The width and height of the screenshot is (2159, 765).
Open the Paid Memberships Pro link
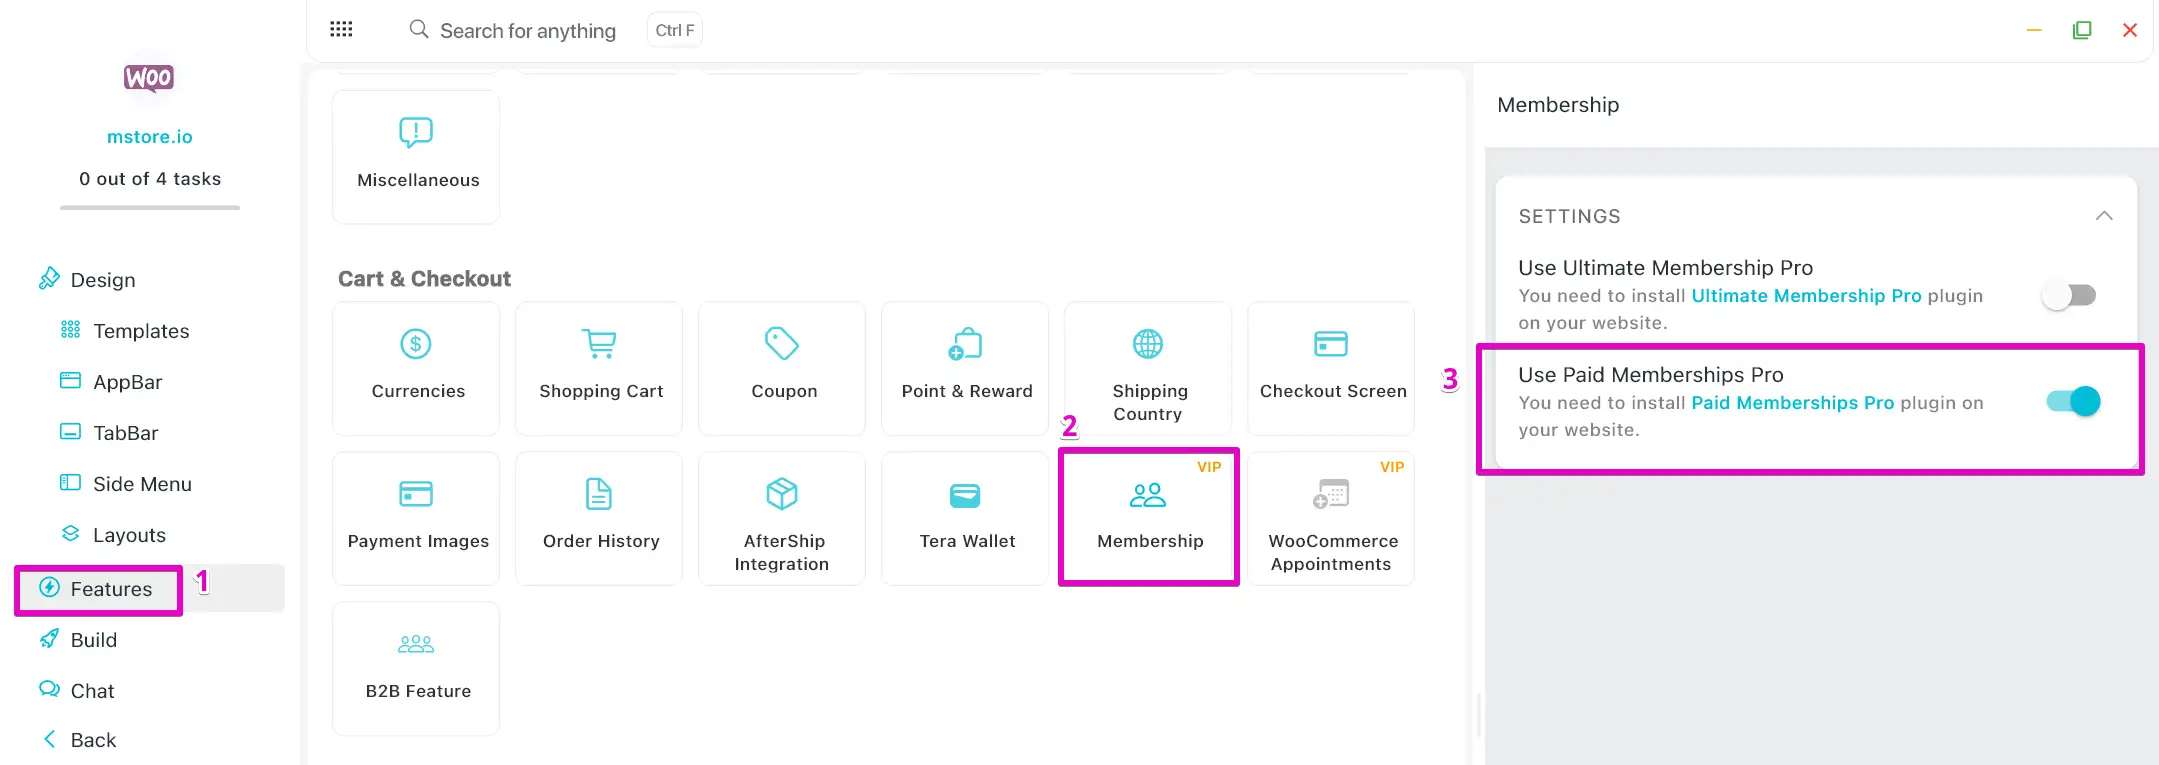pyautogui.click(x=1792, y=403)
